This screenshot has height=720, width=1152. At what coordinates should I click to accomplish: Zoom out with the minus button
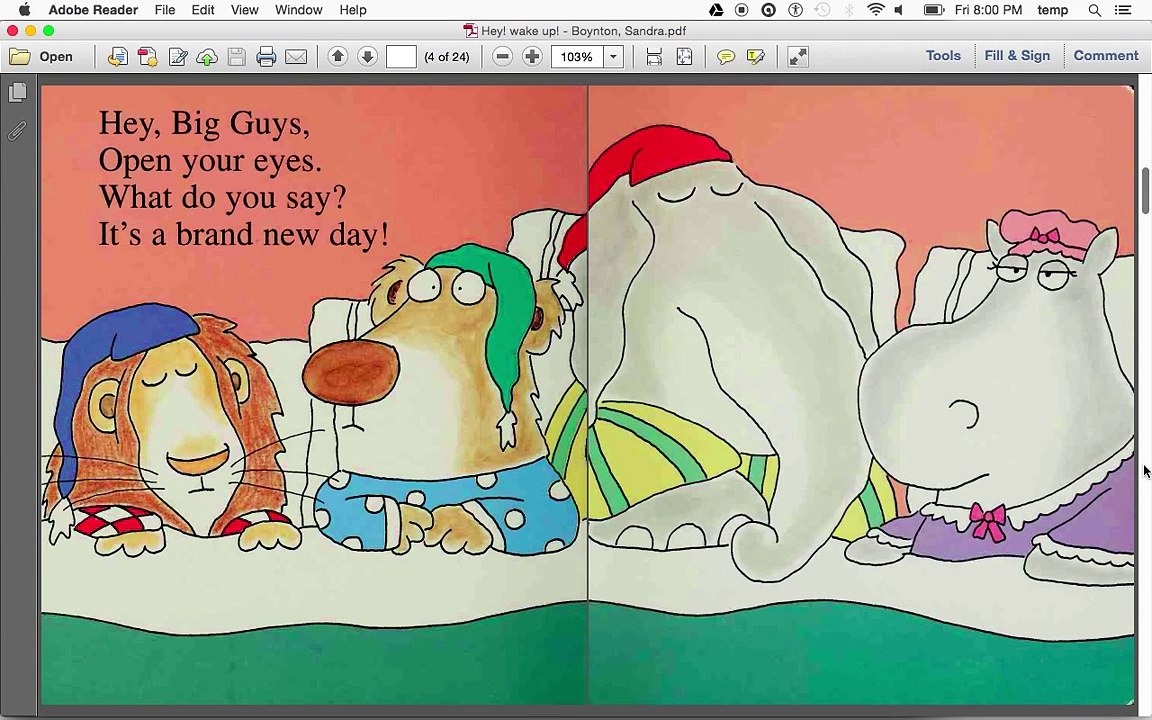click(503, 56)
